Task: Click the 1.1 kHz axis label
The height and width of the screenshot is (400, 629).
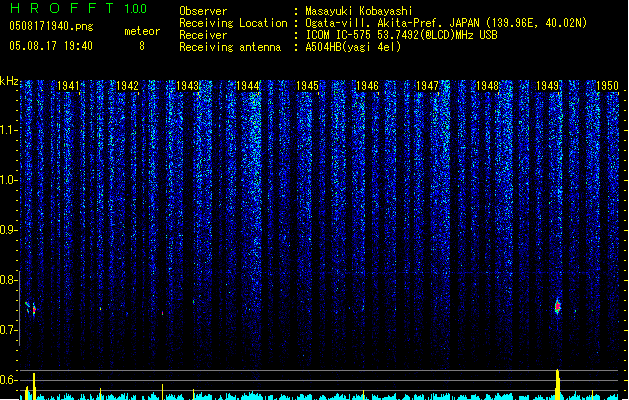Action: coord(8,130)
